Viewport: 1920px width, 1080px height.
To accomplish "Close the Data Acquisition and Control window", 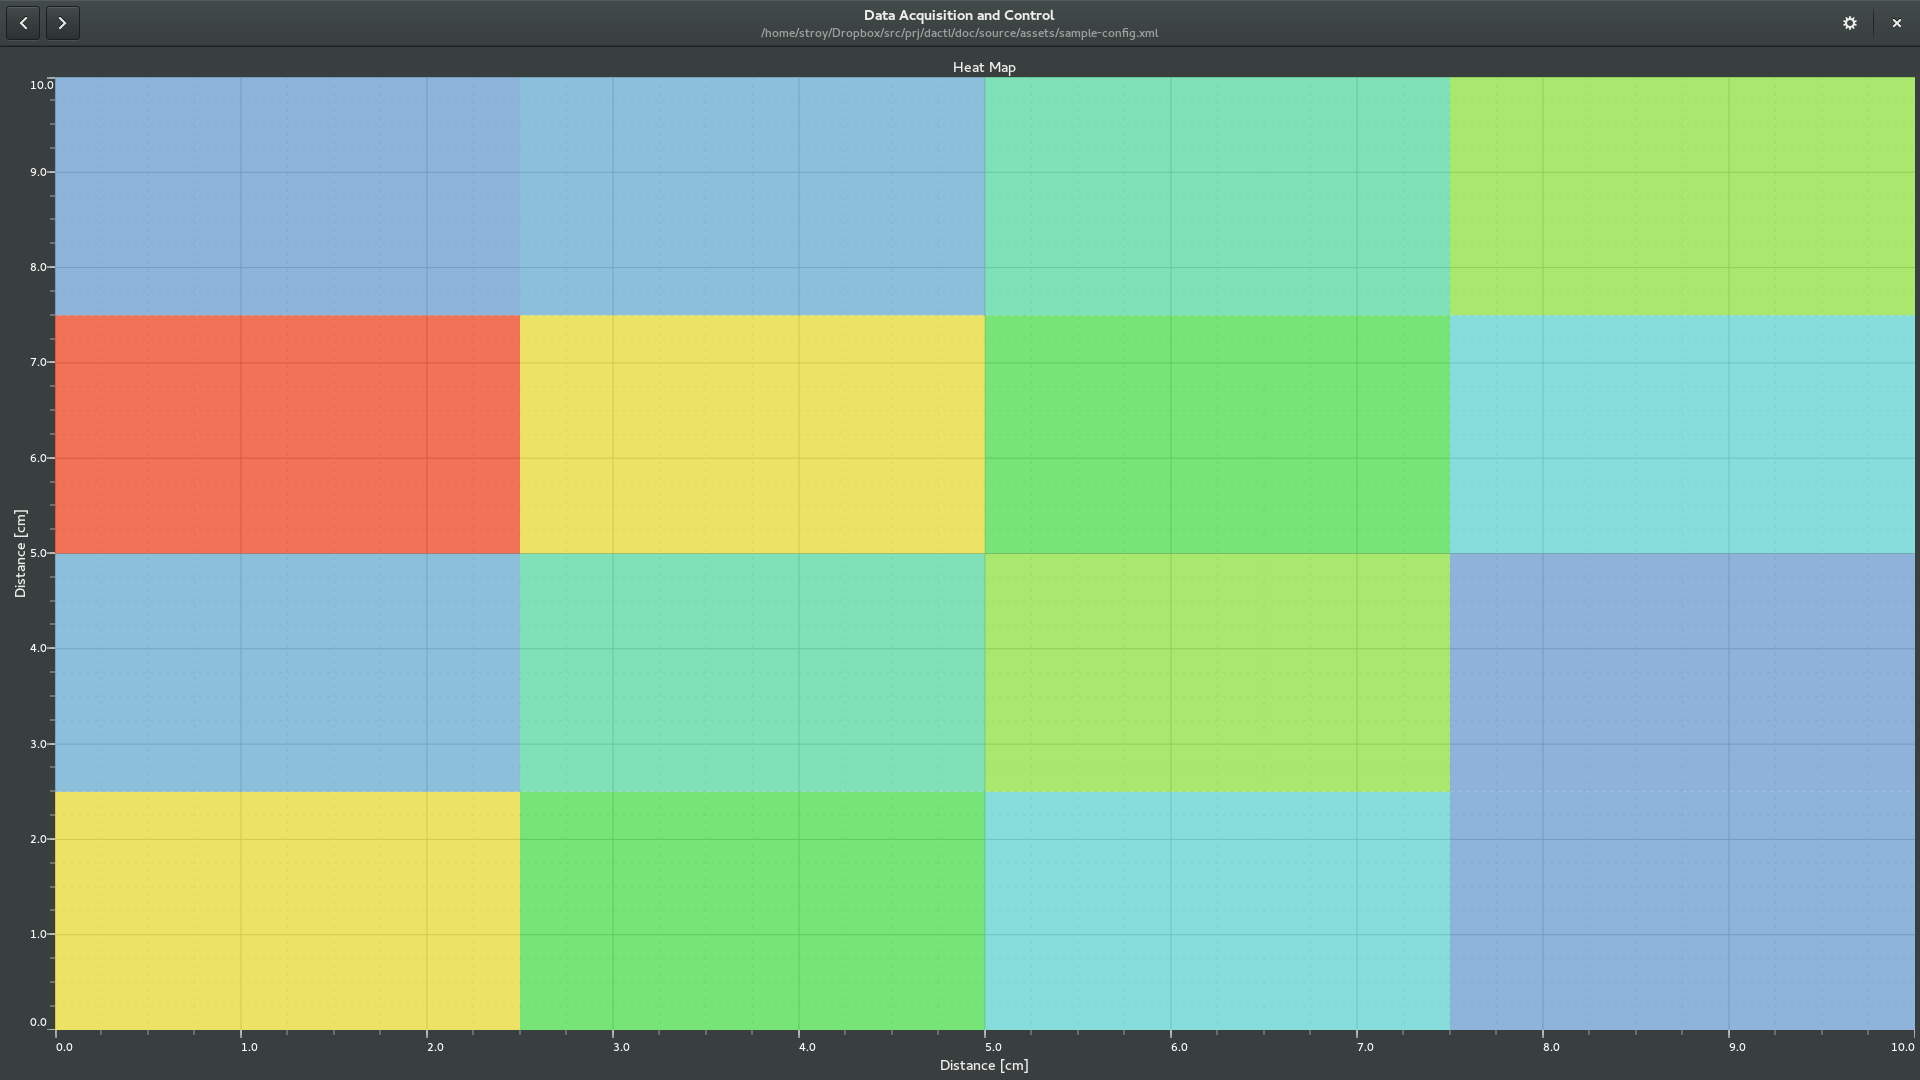I will [1897, 23].
